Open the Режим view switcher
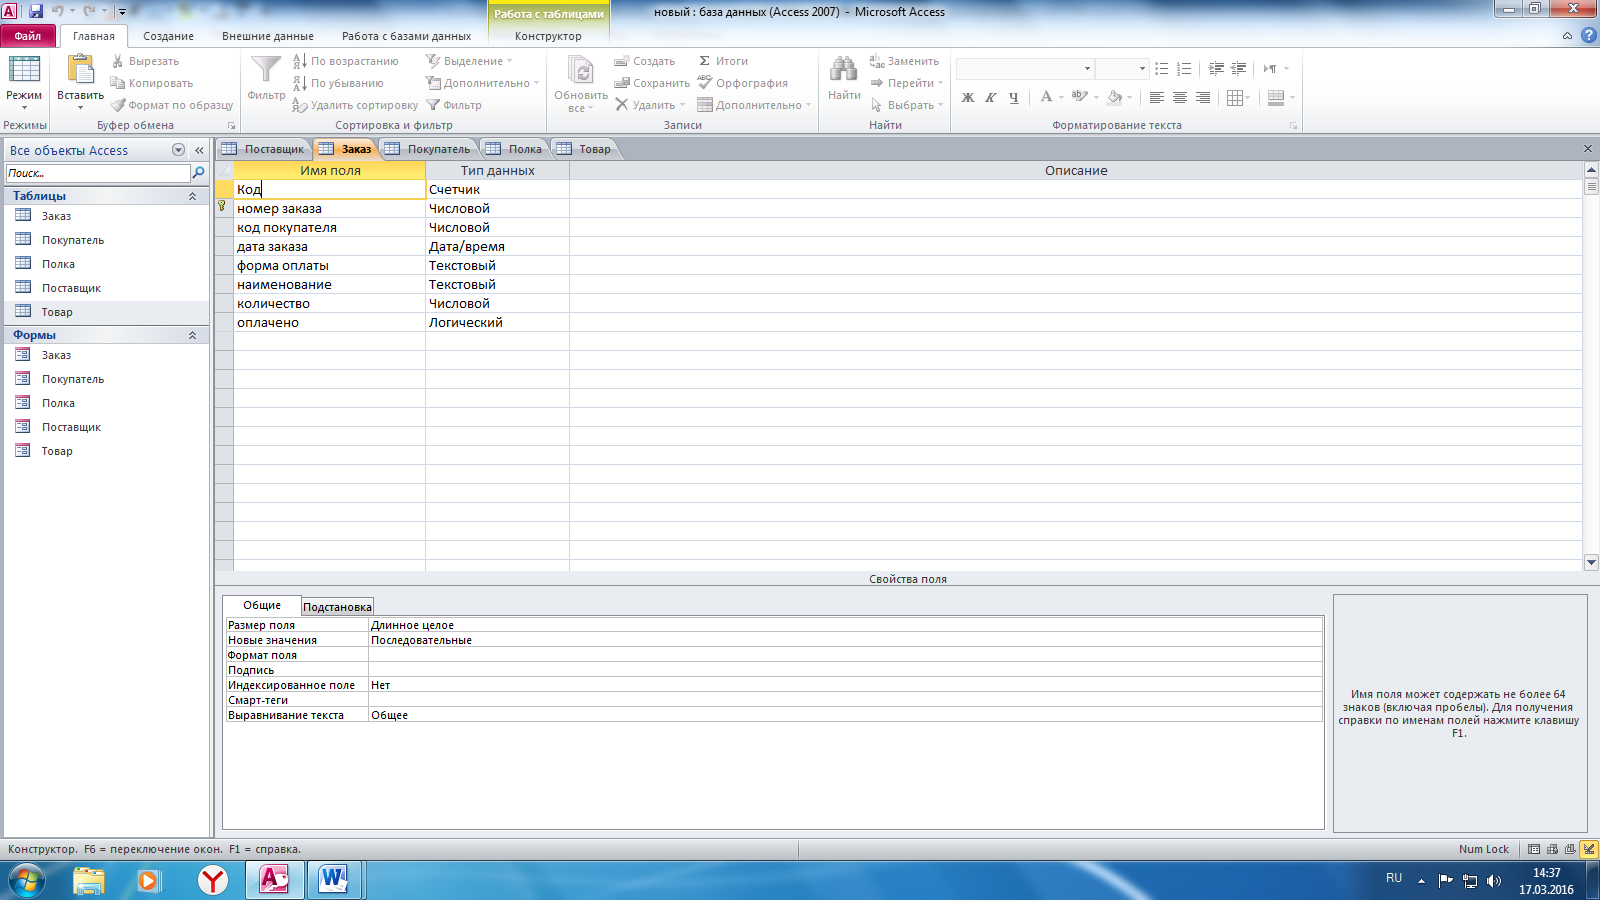Image resolution: width=1600 pixels, height=900 pixels. (x=24, y=82)
